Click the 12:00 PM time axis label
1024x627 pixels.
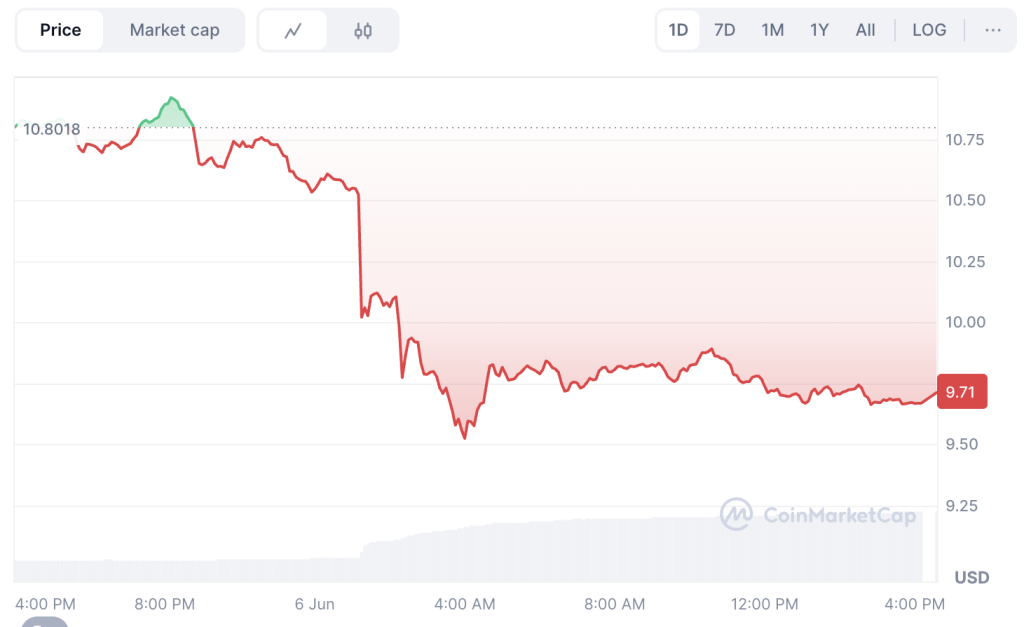pyautogui.click(x=764, y=604)
